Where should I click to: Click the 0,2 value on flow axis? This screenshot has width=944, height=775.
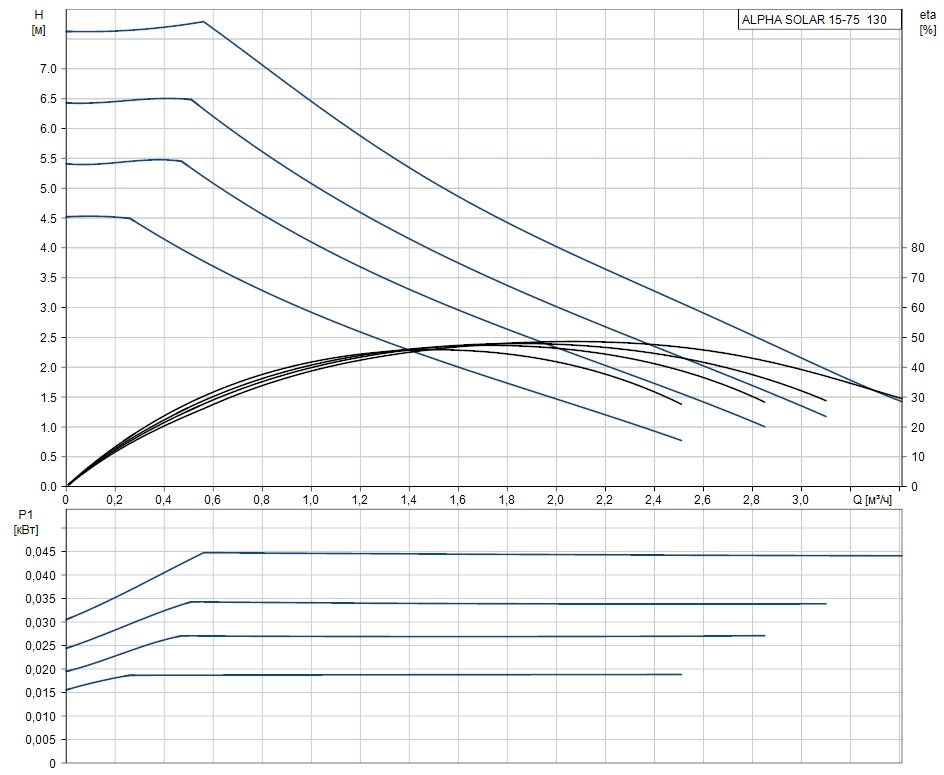[x=114, y=498]
